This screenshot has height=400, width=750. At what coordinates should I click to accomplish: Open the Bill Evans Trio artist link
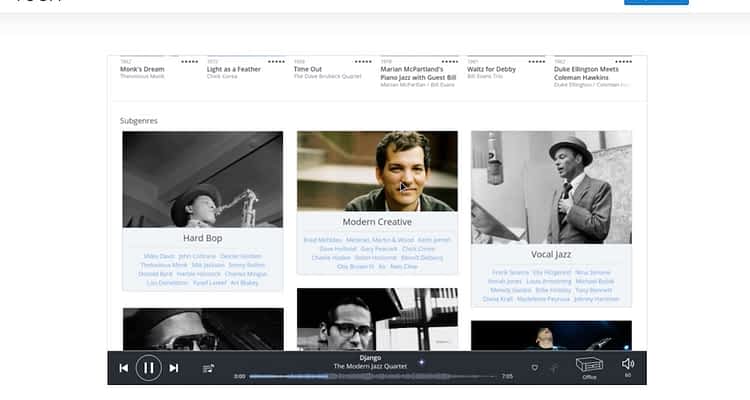485,77
